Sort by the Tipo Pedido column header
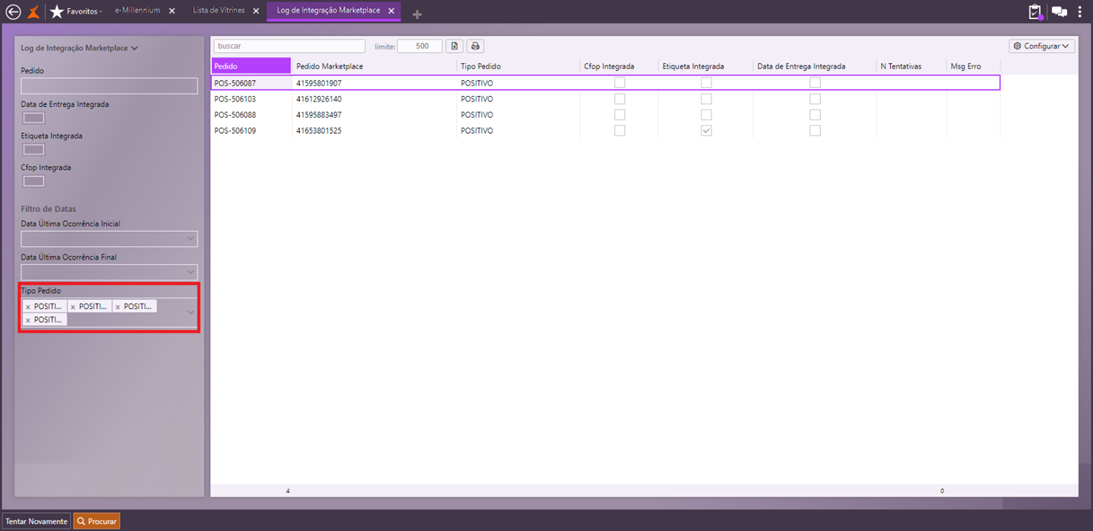Image resolution: width=1093 pixels, height=531 pixels. tap(519, 66)
